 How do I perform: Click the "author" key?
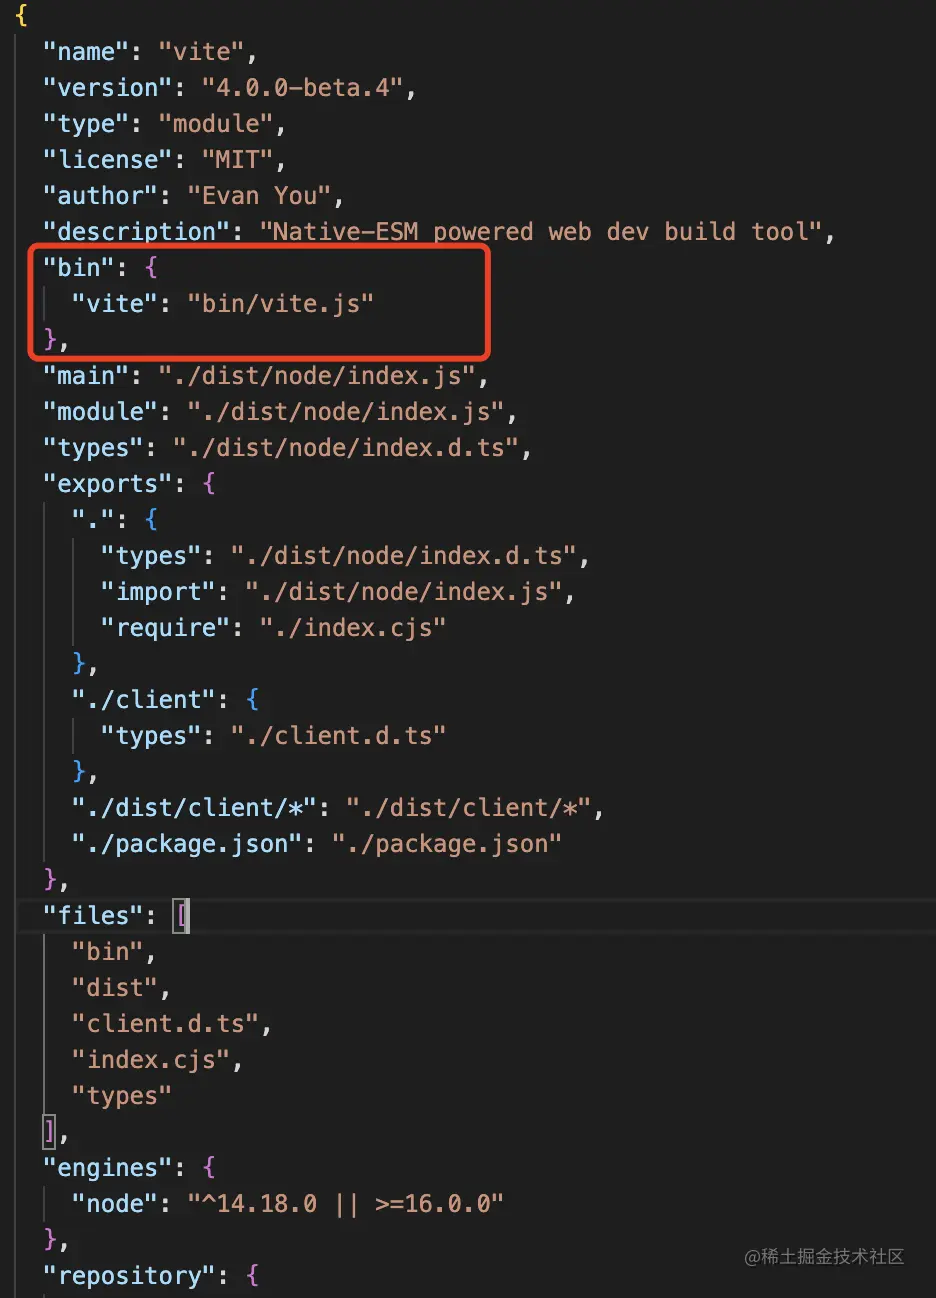(101, 196)
